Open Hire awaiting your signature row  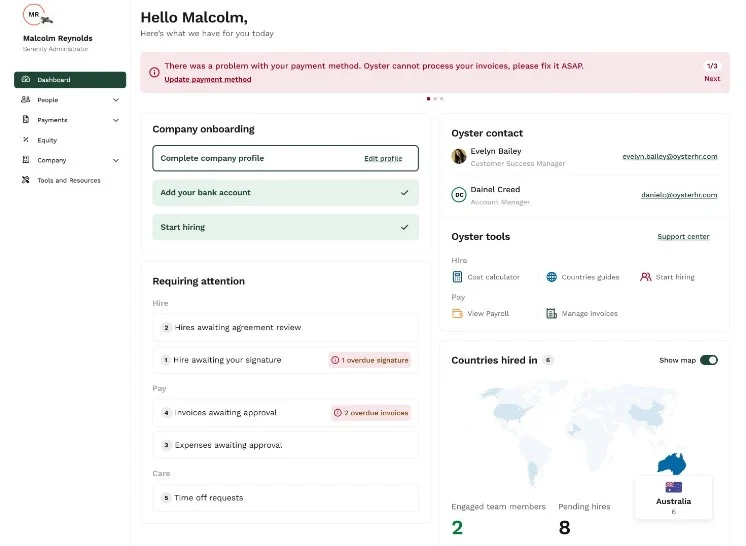285,360
